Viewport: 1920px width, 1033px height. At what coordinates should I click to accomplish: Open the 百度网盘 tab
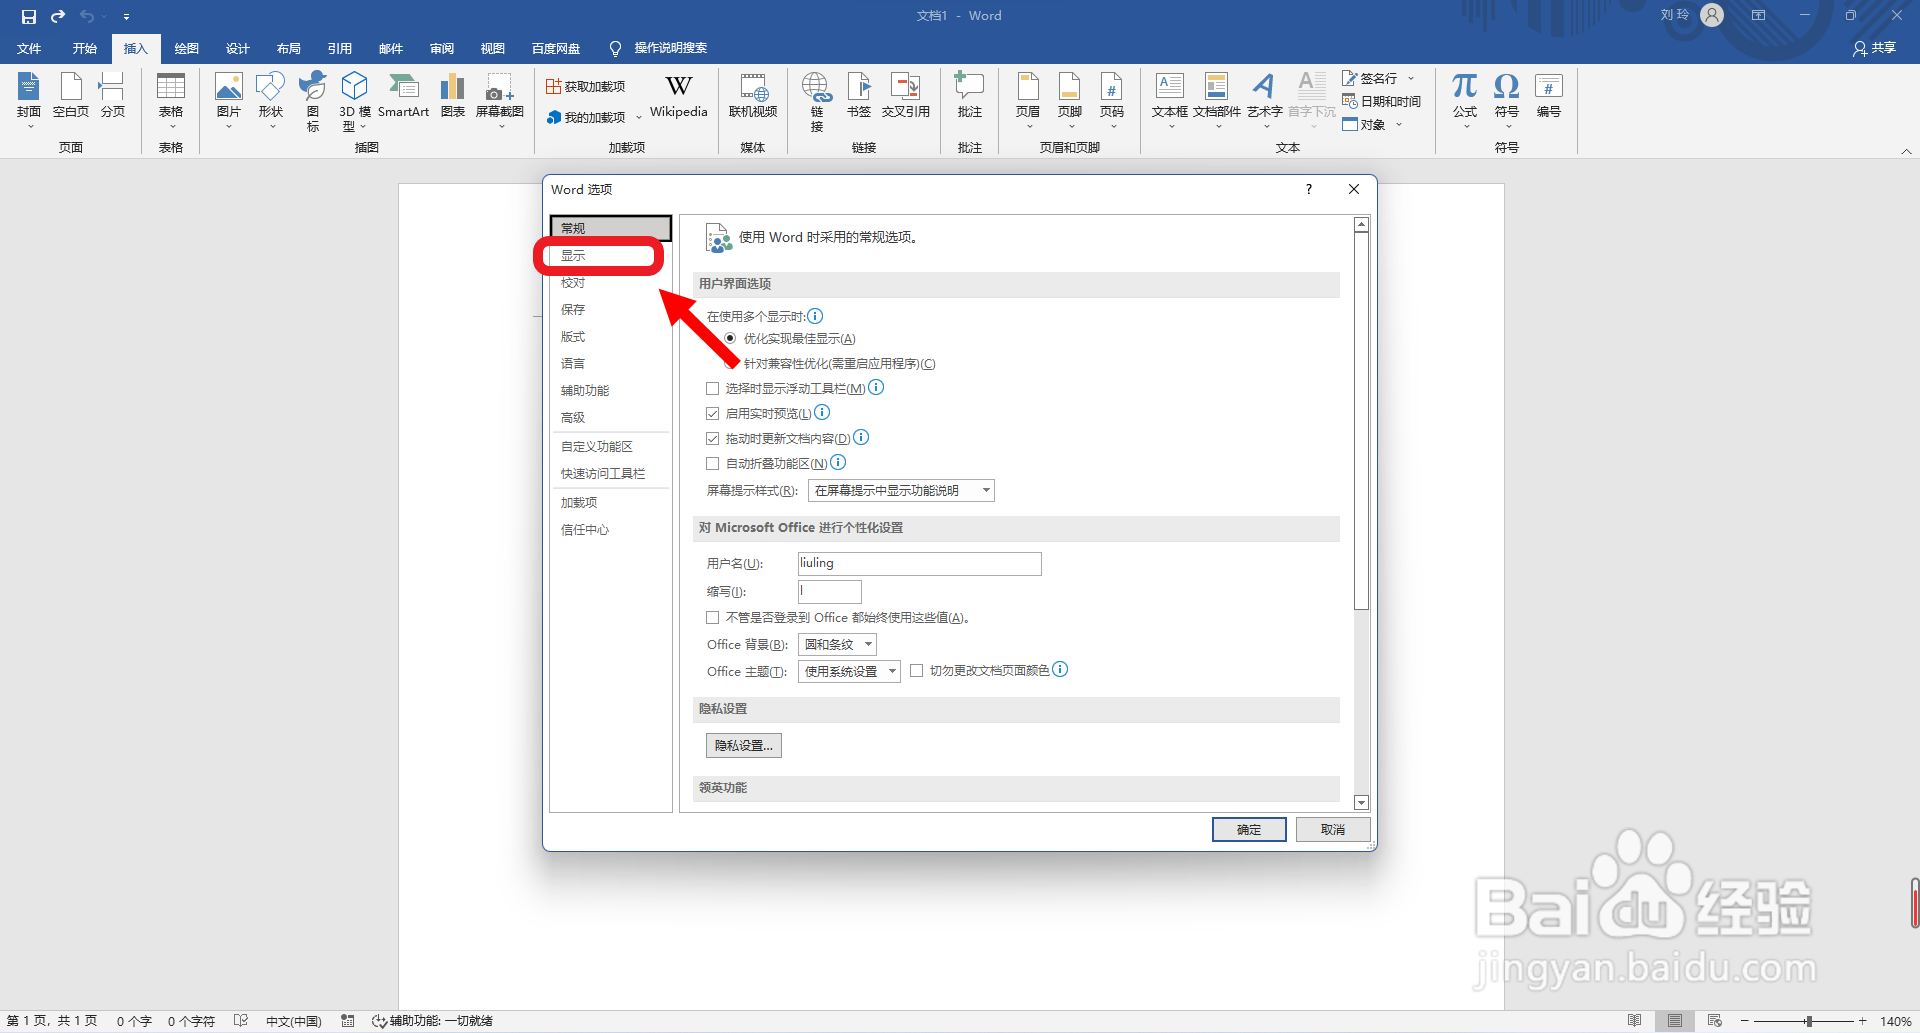point(556,48)
